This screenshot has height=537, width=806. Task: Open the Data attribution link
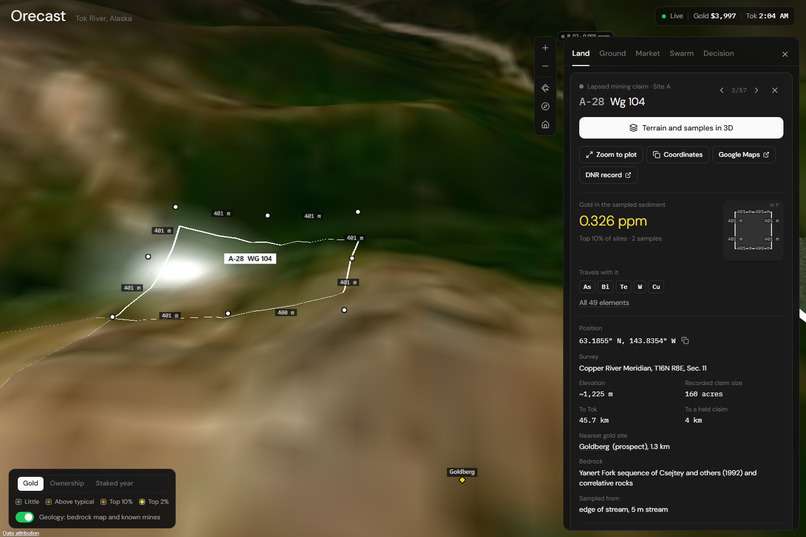21,533
